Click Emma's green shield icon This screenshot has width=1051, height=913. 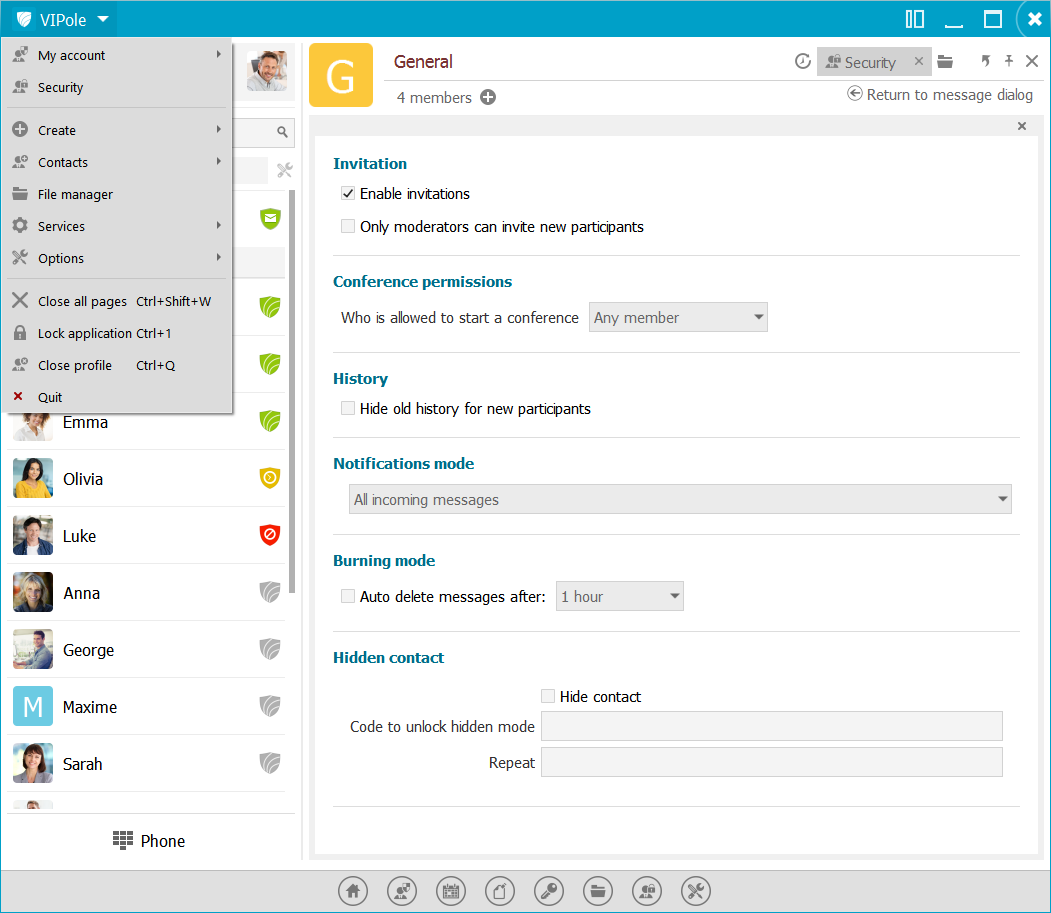click(x=269, y=421)
